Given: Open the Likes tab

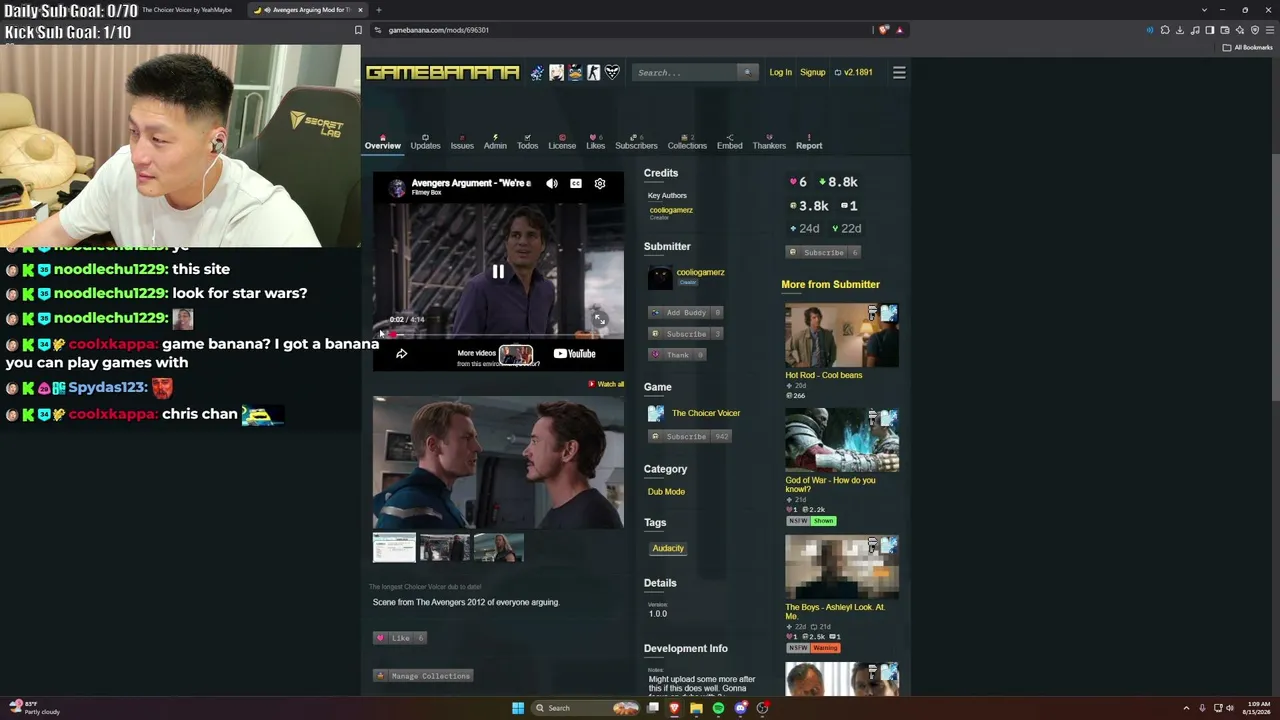Looking at the screenshot, I should (595, 142).
